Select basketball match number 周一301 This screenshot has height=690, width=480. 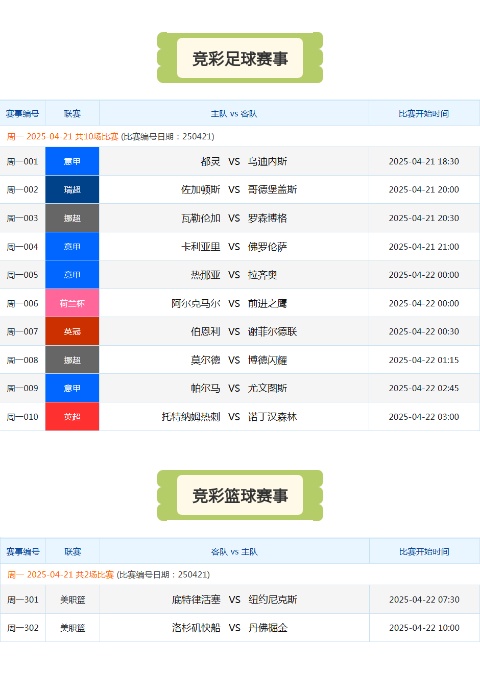pyautogui.click(x=23, y=600)
